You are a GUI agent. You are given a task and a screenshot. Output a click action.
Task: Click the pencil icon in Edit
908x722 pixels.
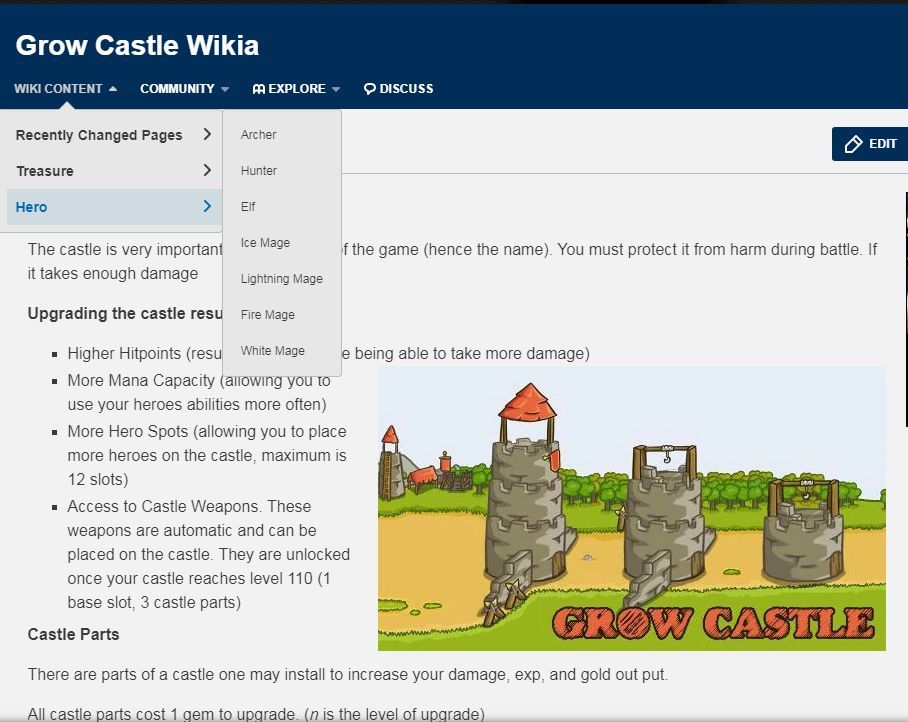tap(853, 144)
